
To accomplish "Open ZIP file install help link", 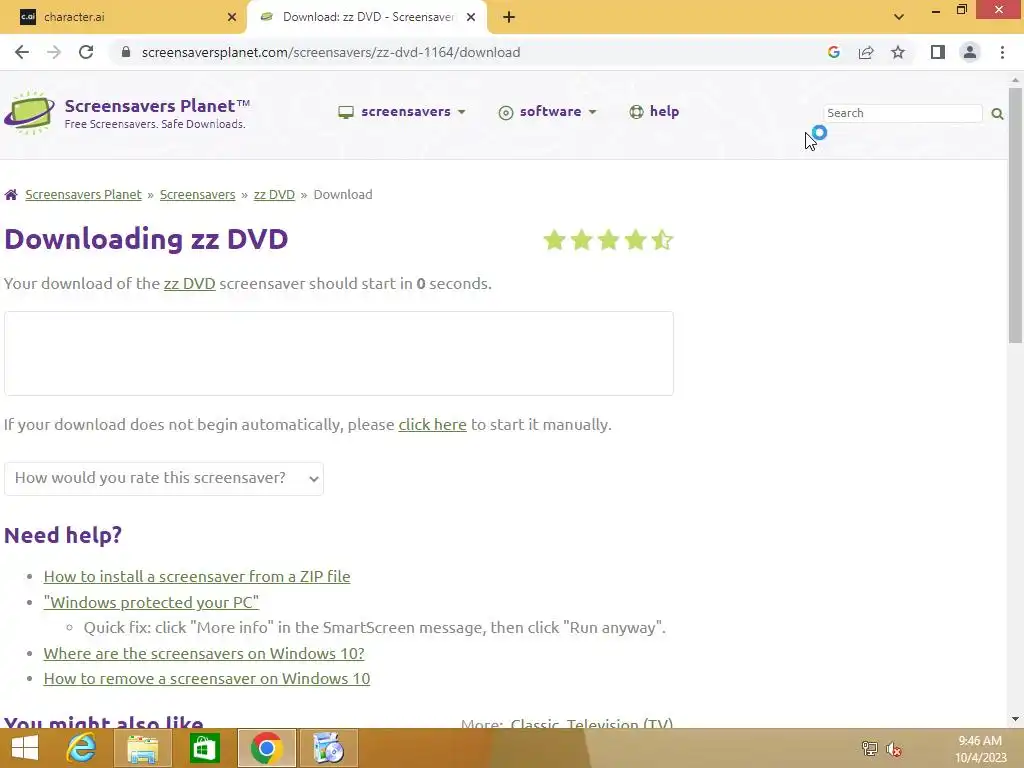I will click(x=197, y=577).
